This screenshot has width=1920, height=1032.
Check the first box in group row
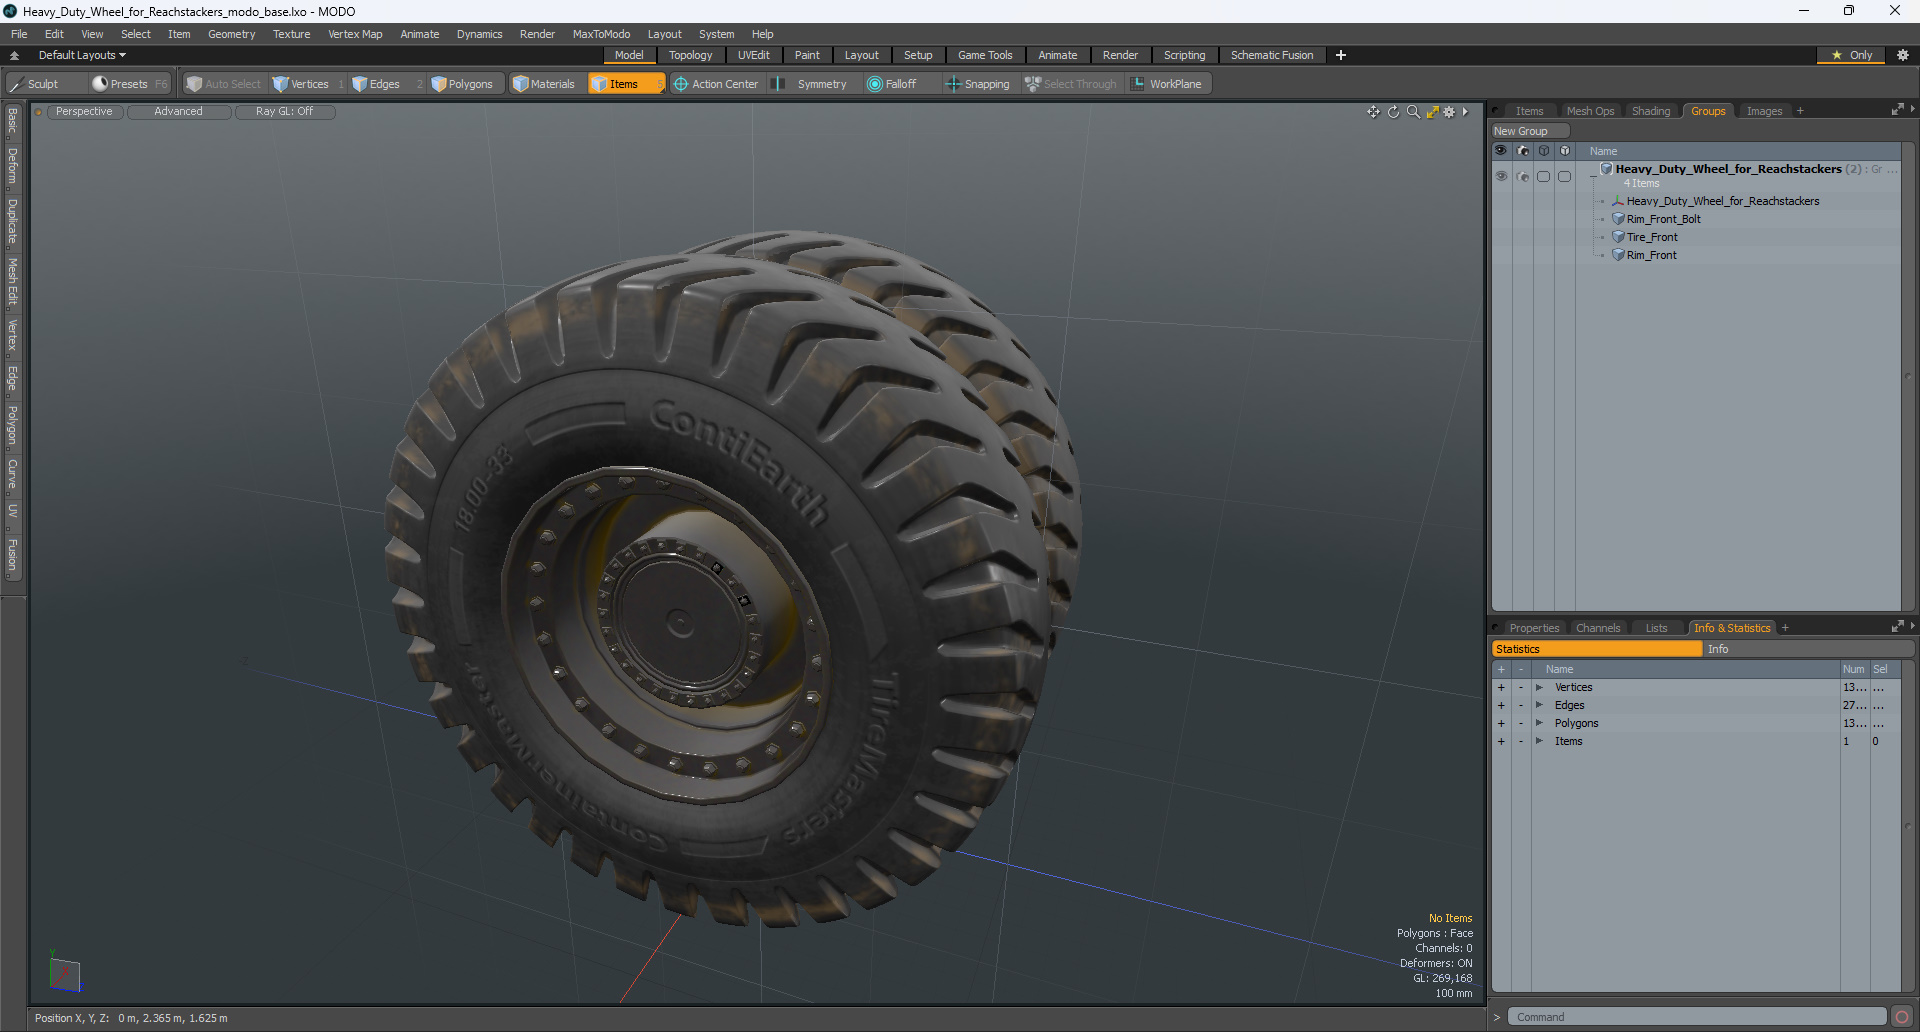click(x=1544, y=176)
